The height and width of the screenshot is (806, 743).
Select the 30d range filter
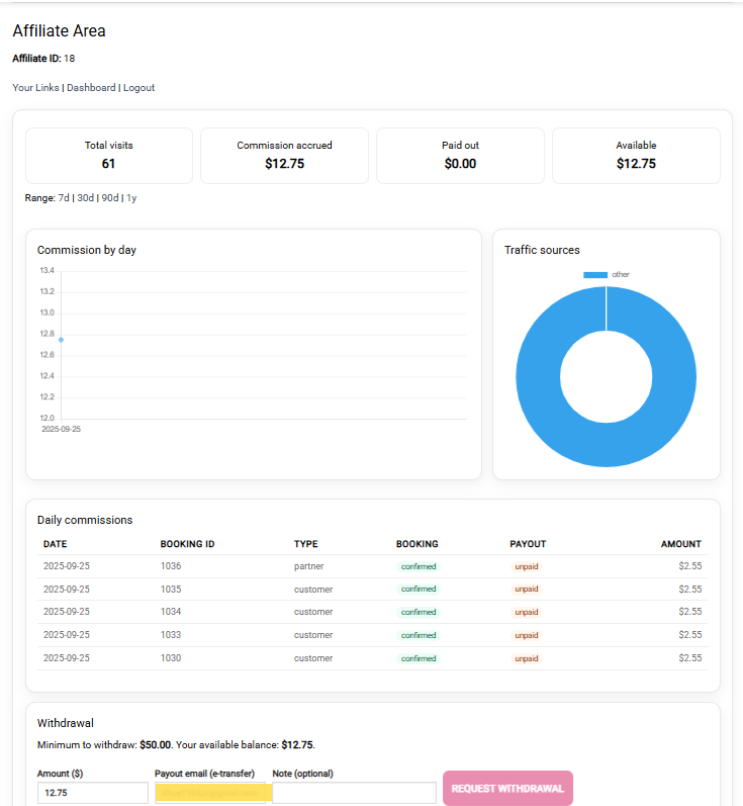[x=86, y=198]
